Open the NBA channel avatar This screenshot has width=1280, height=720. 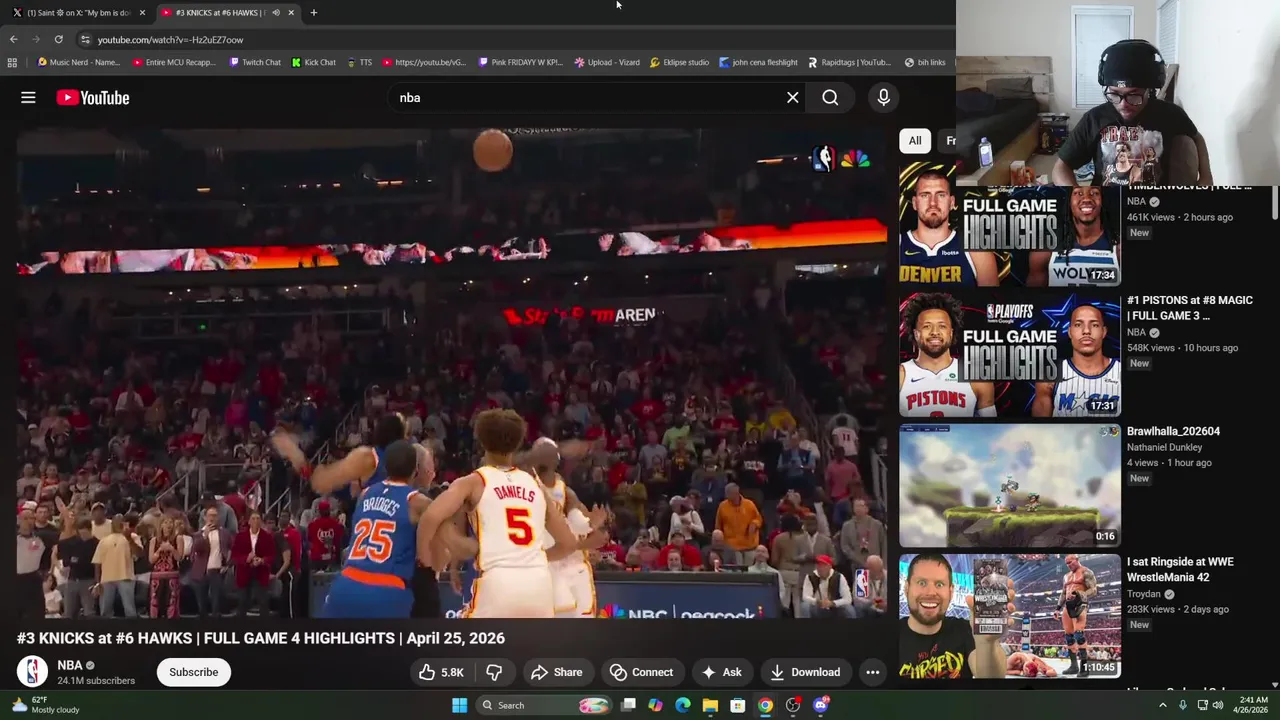pos(32,672)
